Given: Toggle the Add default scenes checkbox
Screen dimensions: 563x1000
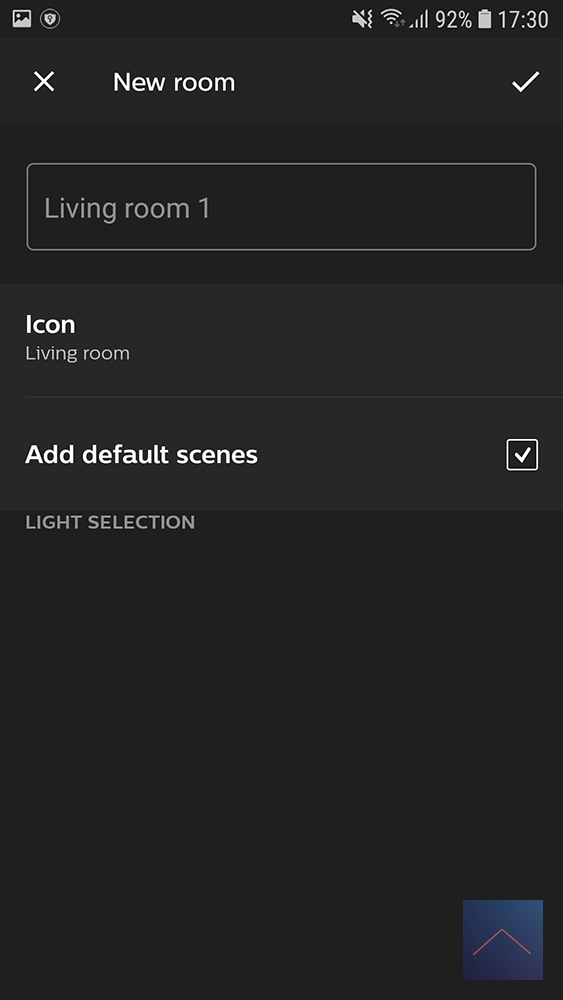Looking at the screenshot, I should [522, 455].
